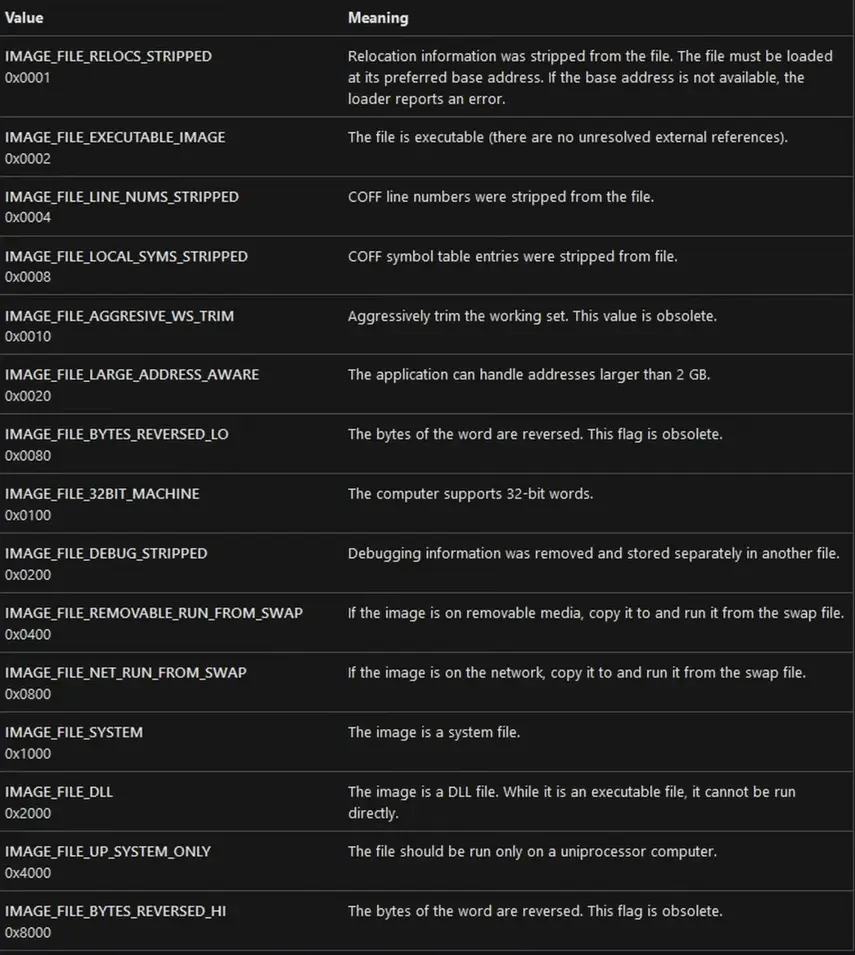855x955 pixels.
Task: Click the IMAGE_FILE_DEBUG_STRIPPED flag name
Action: [x=106, y=554]
